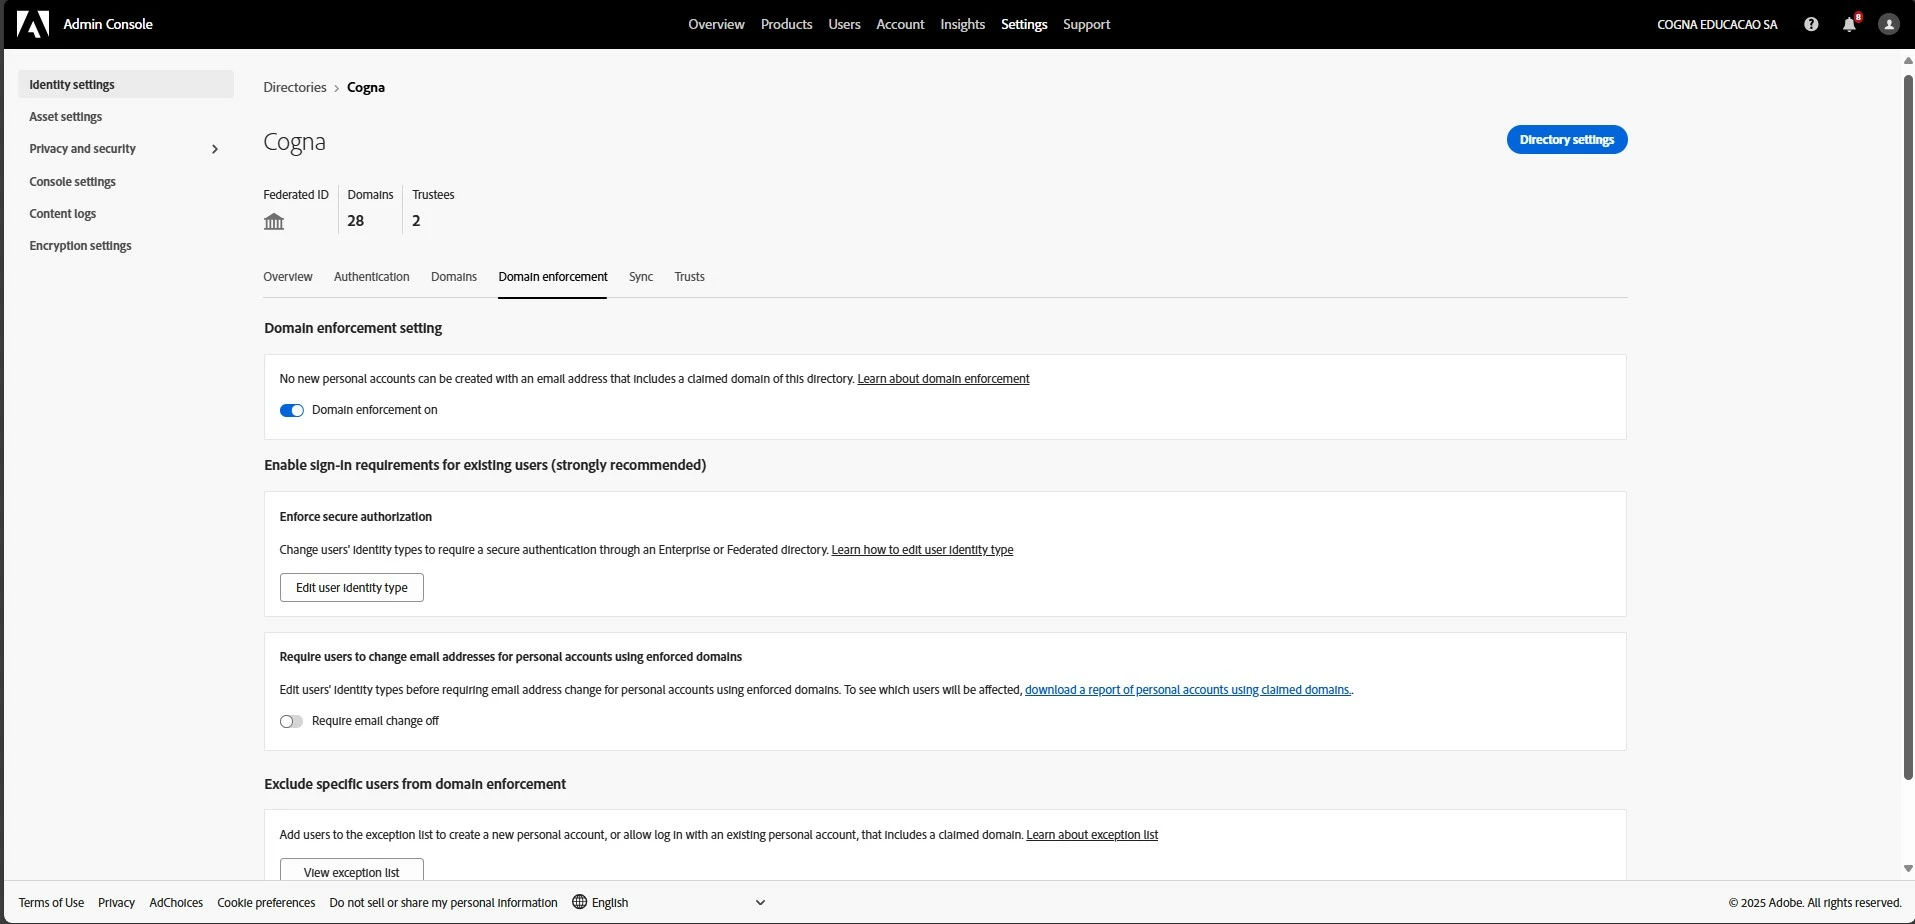Open the Products top navigation item
This screenshot has width=1915, height=924.
point(786,24)
